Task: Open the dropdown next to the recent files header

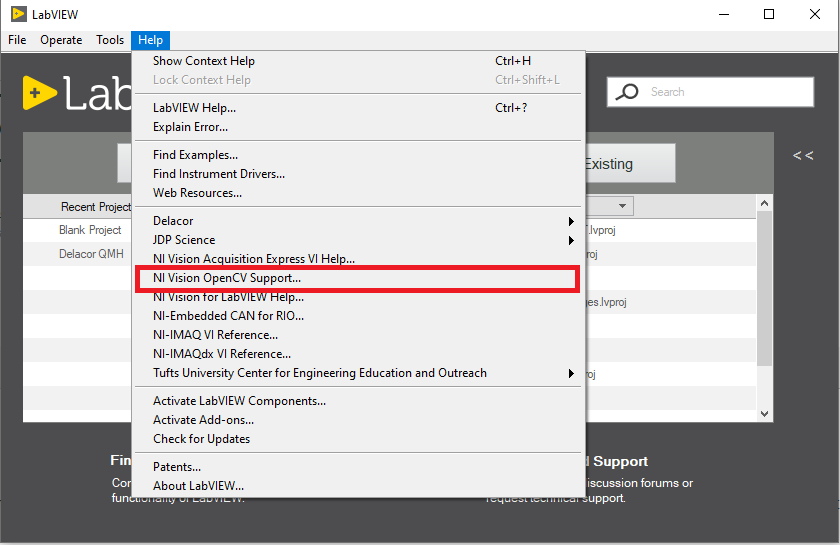Action: coord(622,206)
